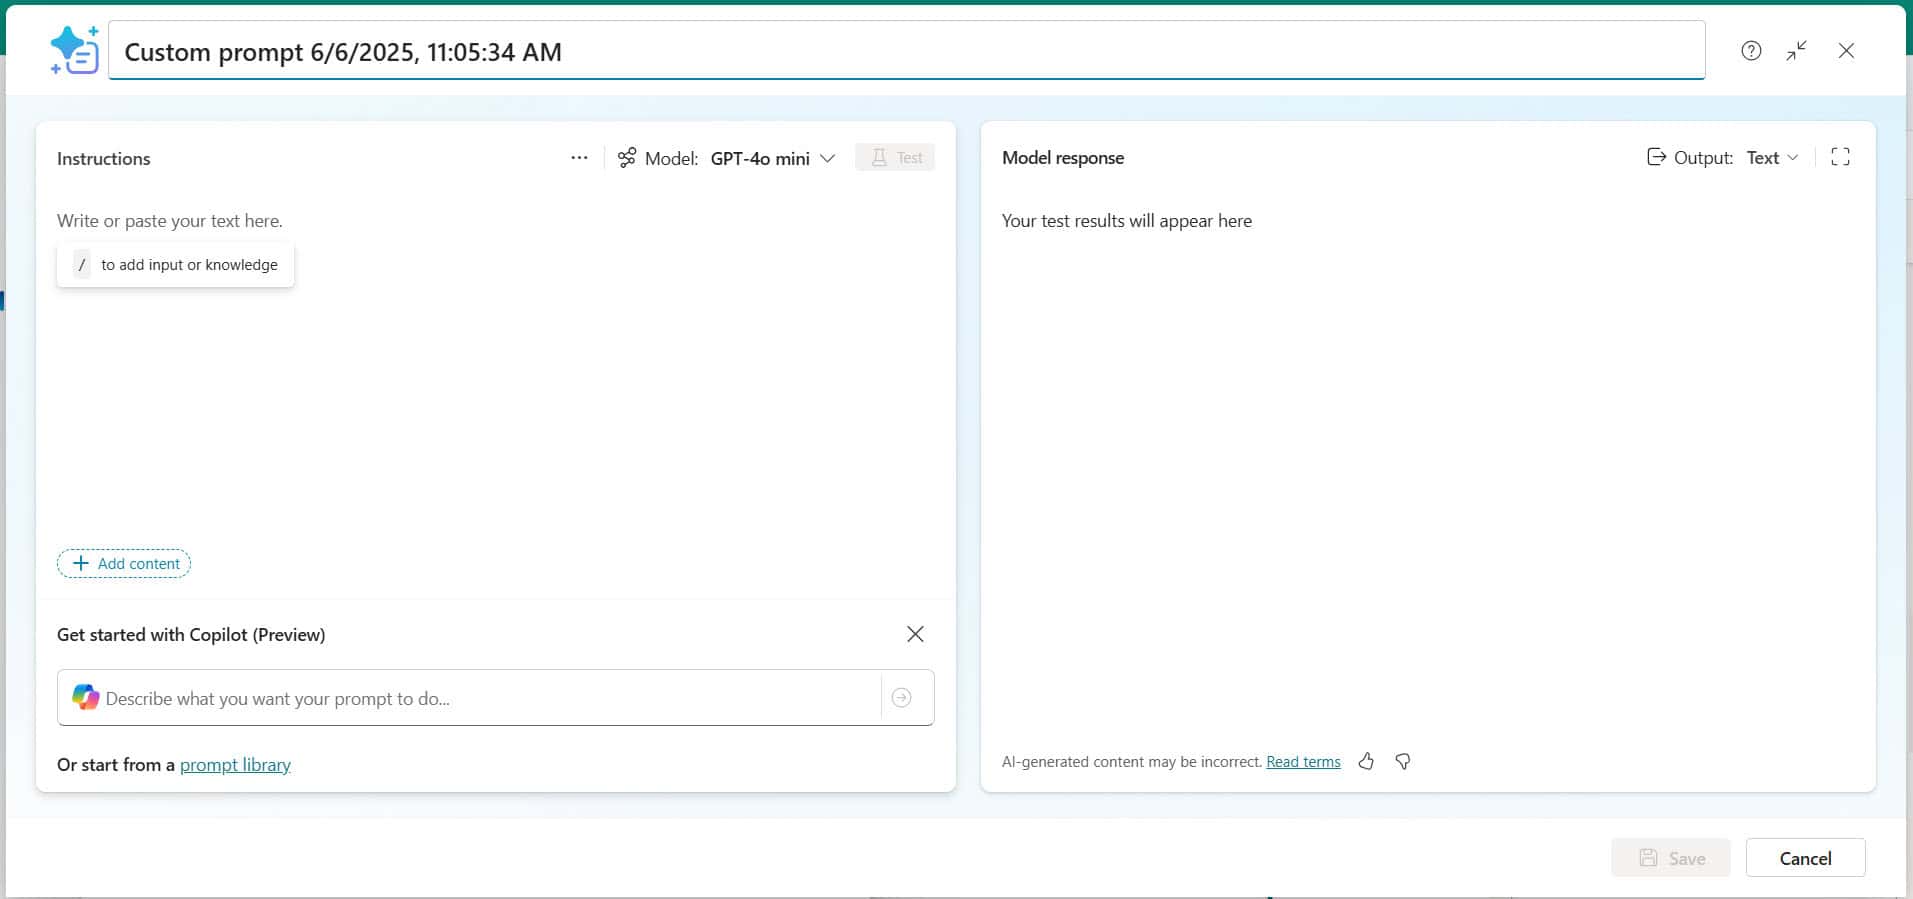1913x899 pixels.
Task: Collapse the dialog using the shrink arrows icon
Action: pyautogui.click(x=1796, y=51)
